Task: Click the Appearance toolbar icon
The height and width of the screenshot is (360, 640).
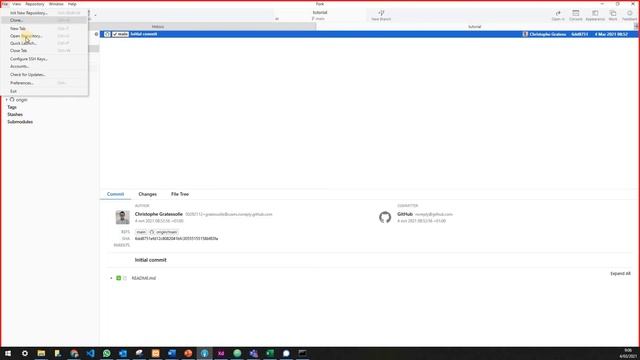Action: click(x=595, y=15)
